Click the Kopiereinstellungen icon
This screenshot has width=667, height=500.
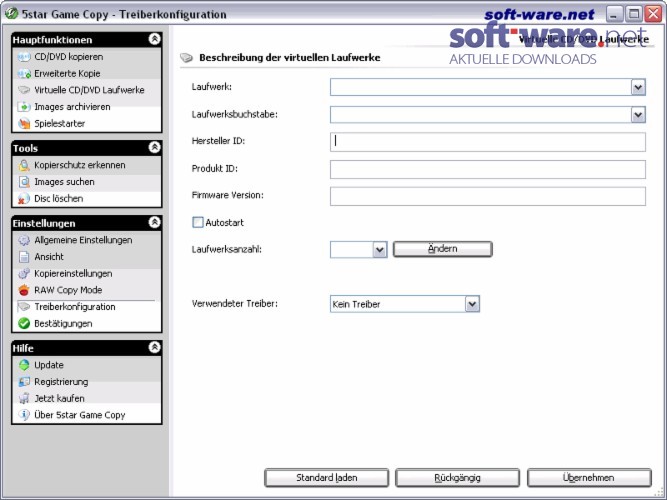(x=24, y=274)
